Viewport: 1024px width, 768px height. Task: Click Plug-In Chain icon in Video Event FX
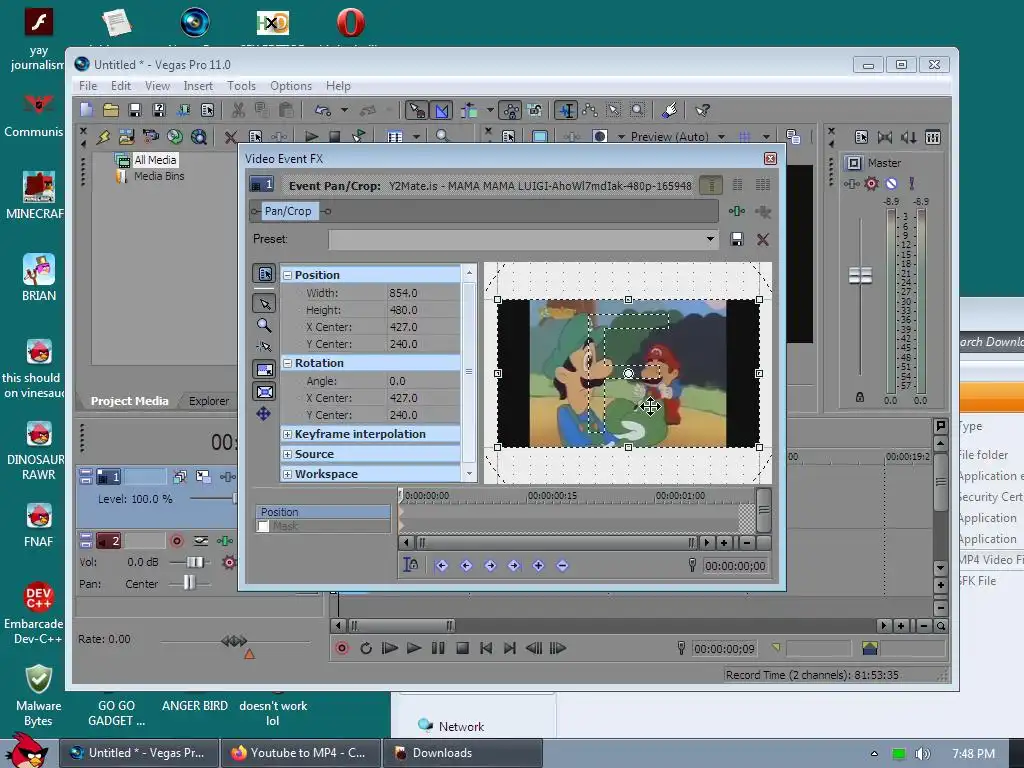click(x=737, y=211)
